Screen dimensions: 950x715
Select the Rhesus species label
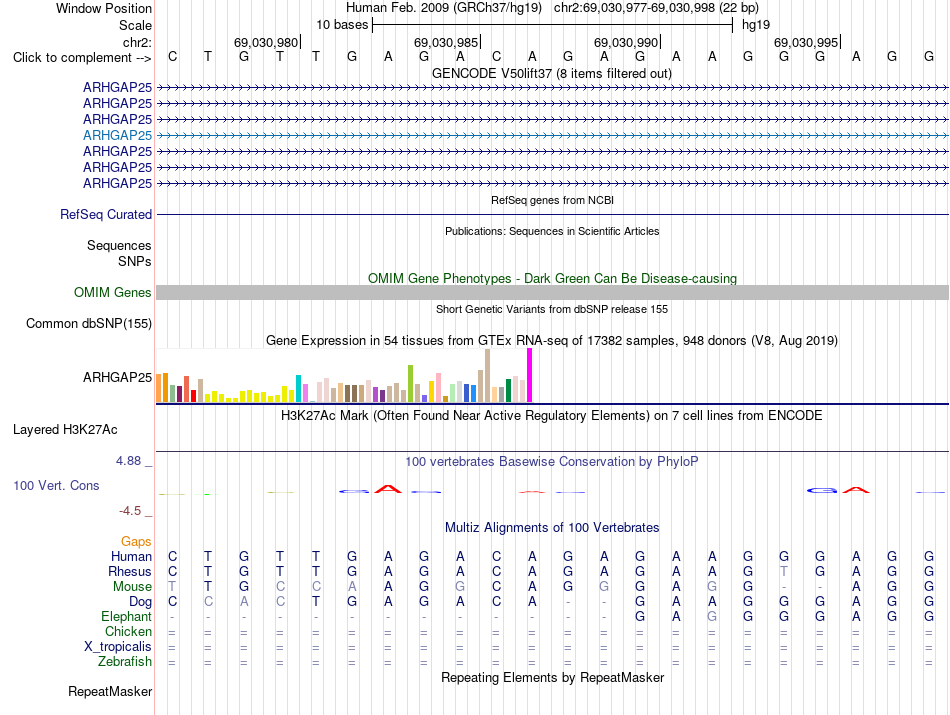coord(130,571)
